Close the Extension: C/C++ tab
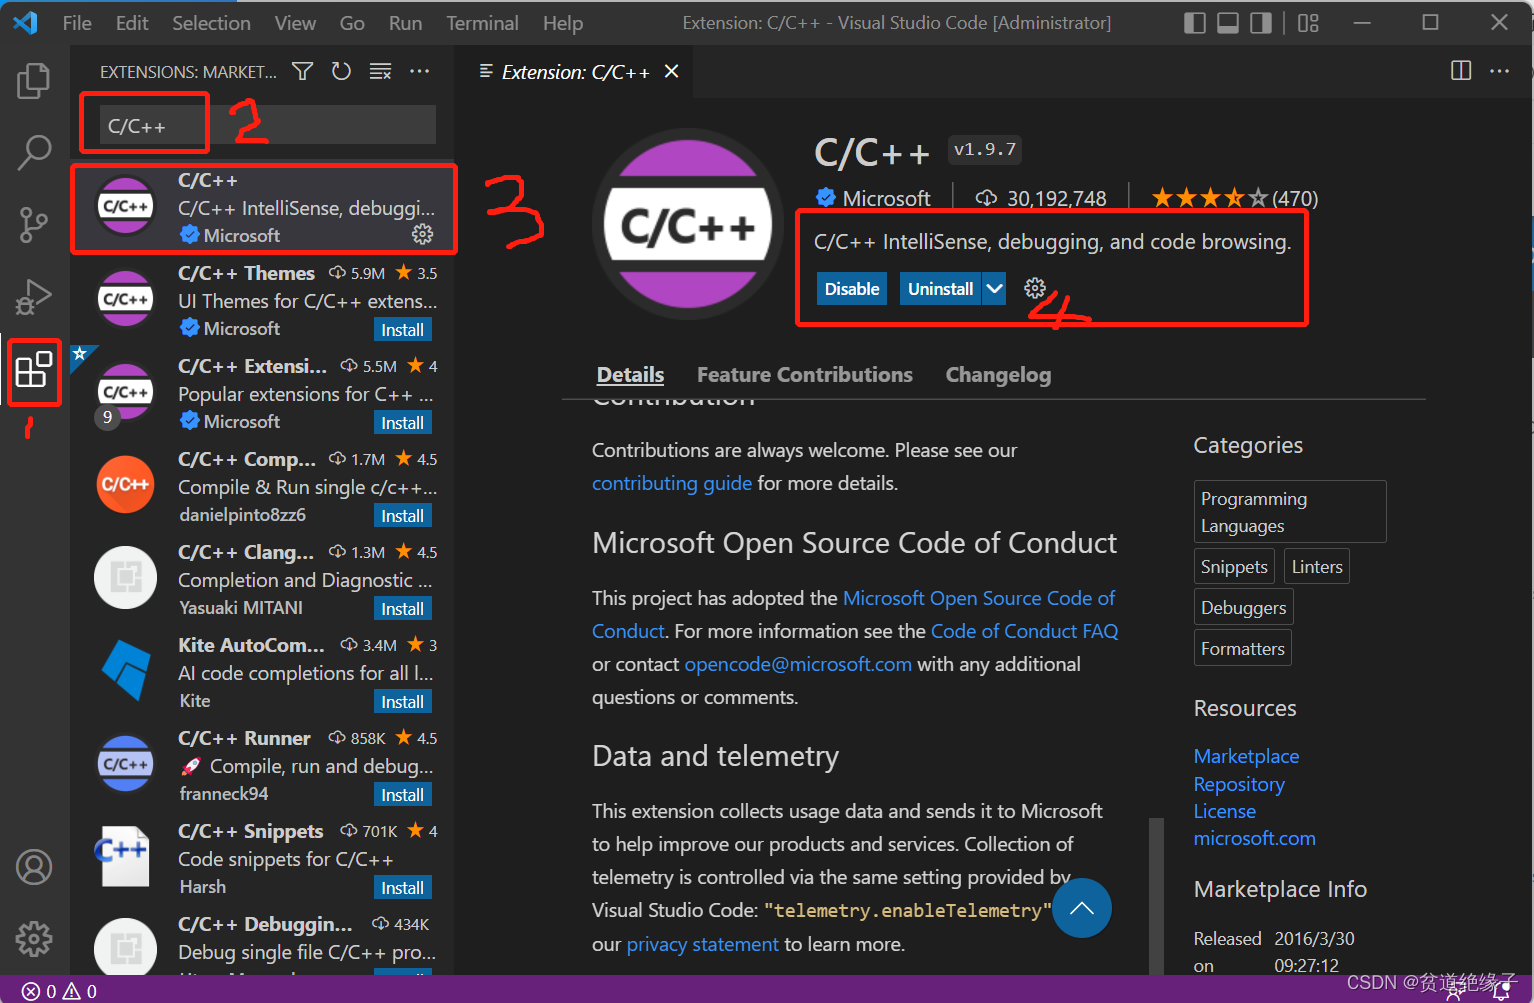The width and height of the screenshot is (1534, 1003). (x=672, y=71)
